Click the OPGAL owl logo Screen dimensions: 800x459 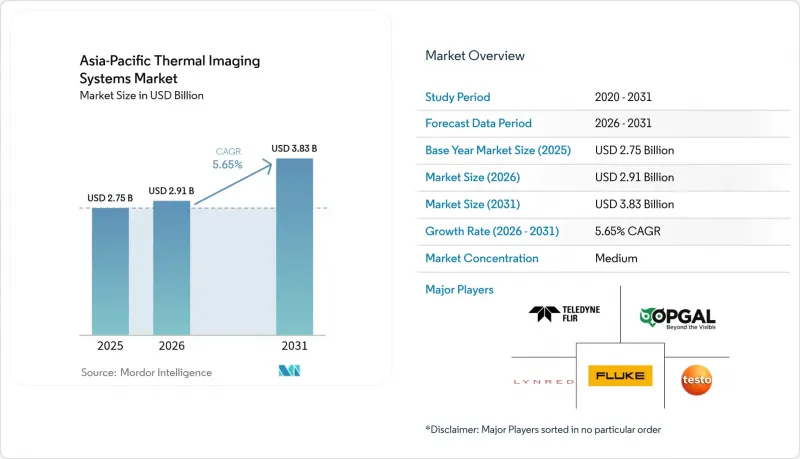(x=678, y=318)
